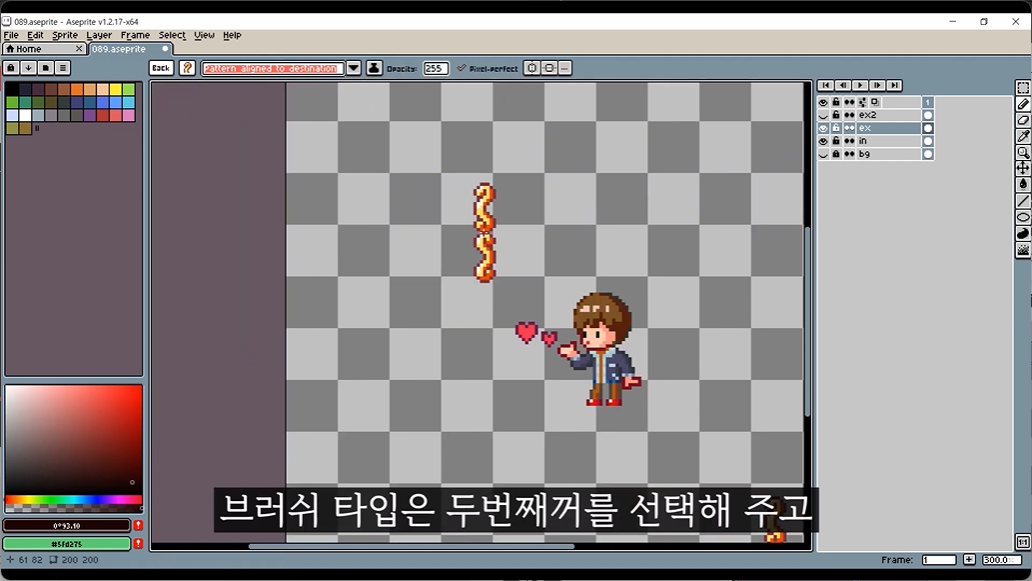Click the Opacity value field
Screen dimensions: 1032x581
pyautogui.click(x=435, y=68)
